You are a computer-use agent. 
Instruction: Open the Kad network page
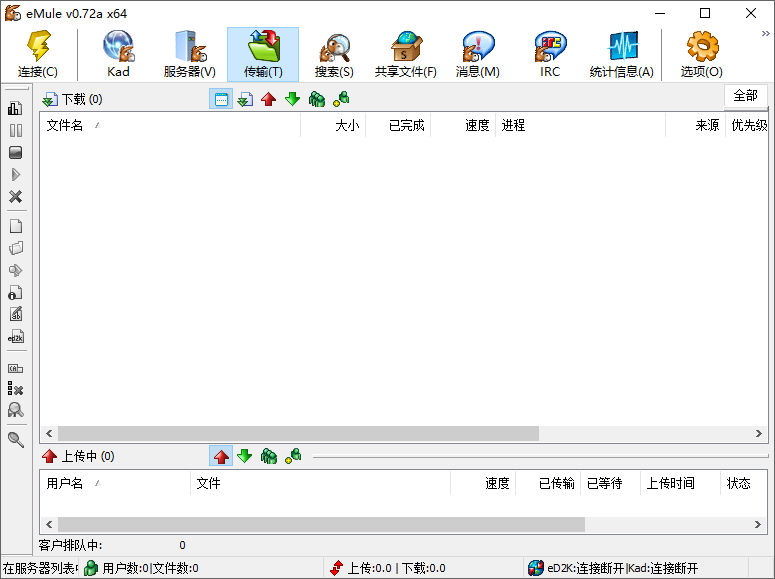click(119, 54)
